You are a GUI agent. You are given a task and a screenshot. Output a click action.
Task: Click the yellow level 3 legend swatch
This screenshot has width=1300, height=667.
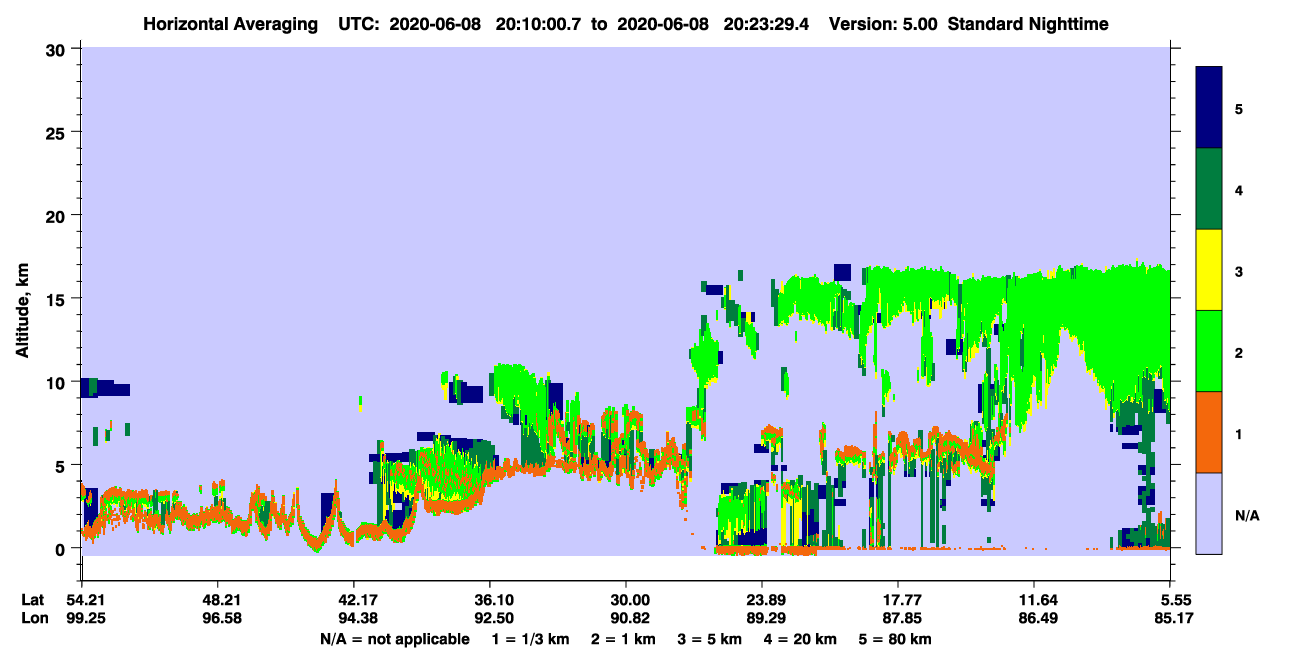[x=1209, y=270]
